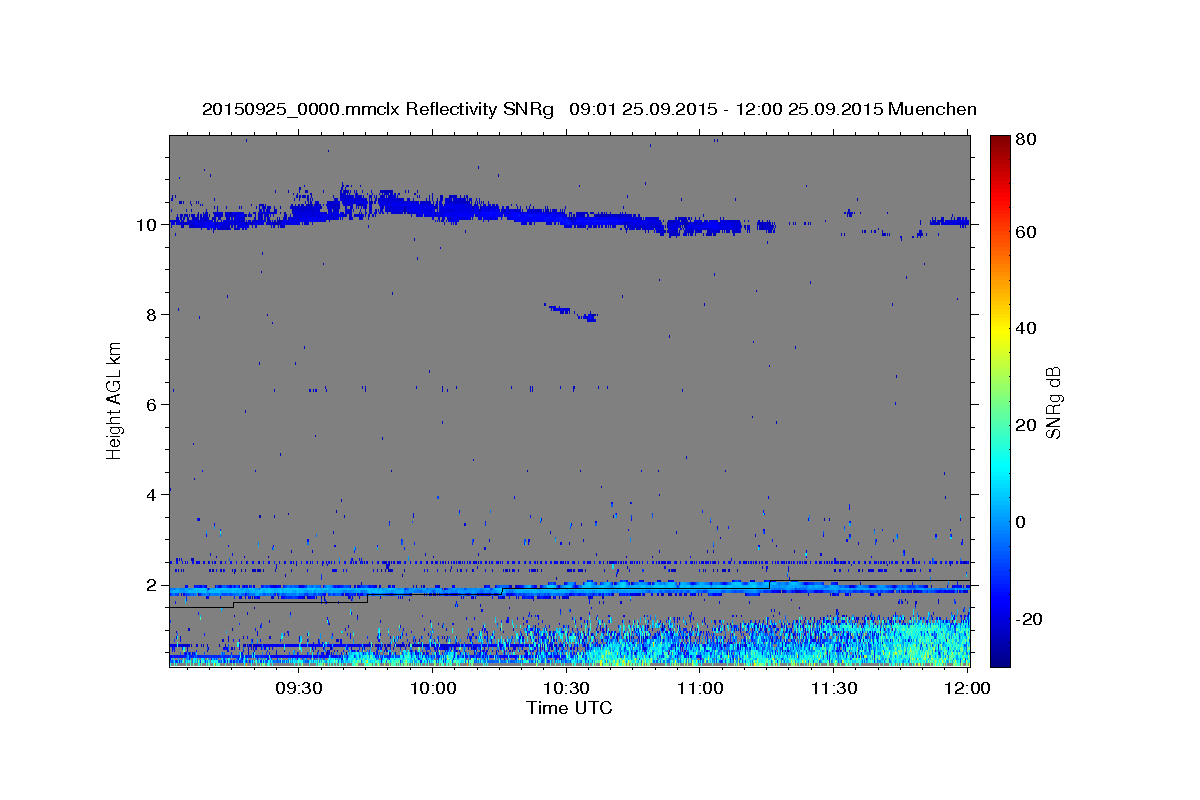Image resolution: width=1200 pixels, height=800 pixels.
Task: Click the height tick label 10
Action: click(146, 225)
